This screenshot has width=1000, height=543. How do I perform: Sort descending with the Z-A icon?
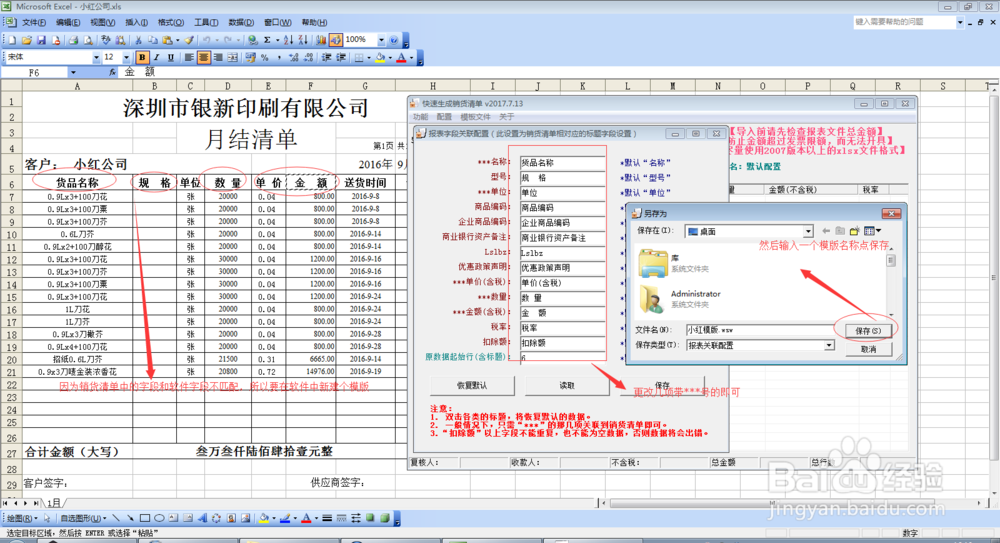click(304, 40)
